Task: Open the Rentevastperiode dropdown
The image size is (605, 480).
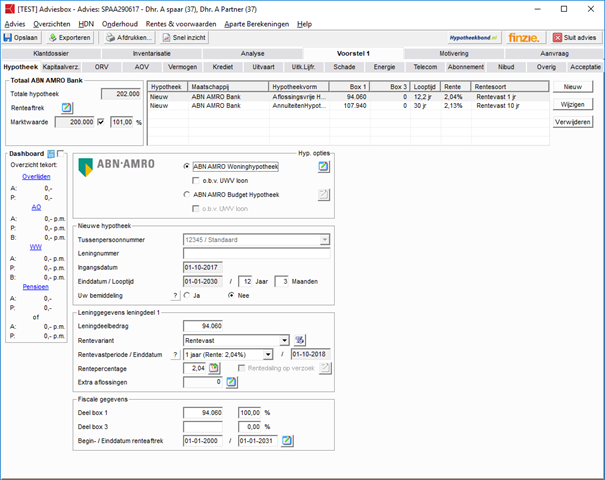Action: (x=268, y=354)
